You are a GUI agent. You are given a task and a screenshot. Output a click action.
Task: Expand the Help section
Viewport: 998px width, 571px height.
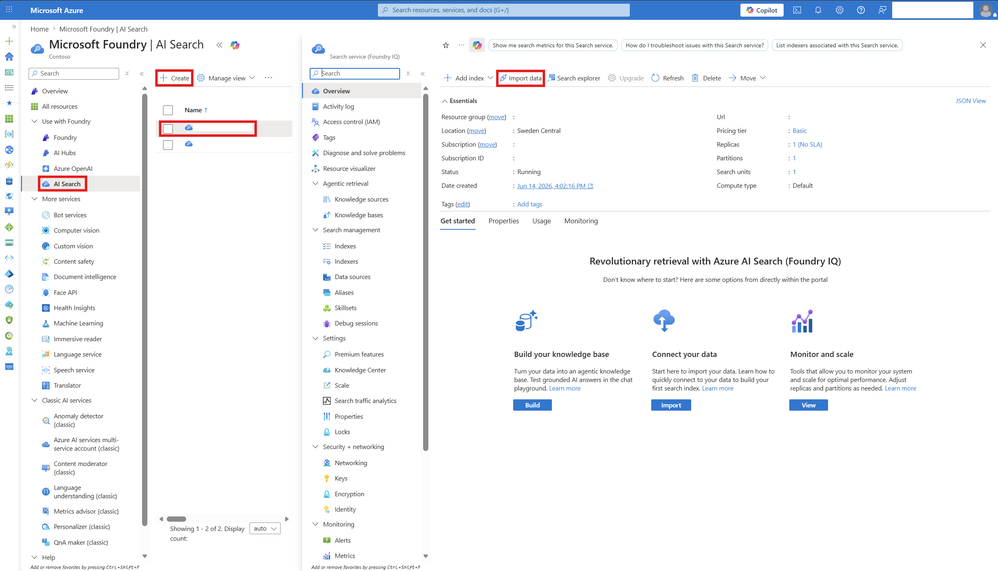(34, 557)
